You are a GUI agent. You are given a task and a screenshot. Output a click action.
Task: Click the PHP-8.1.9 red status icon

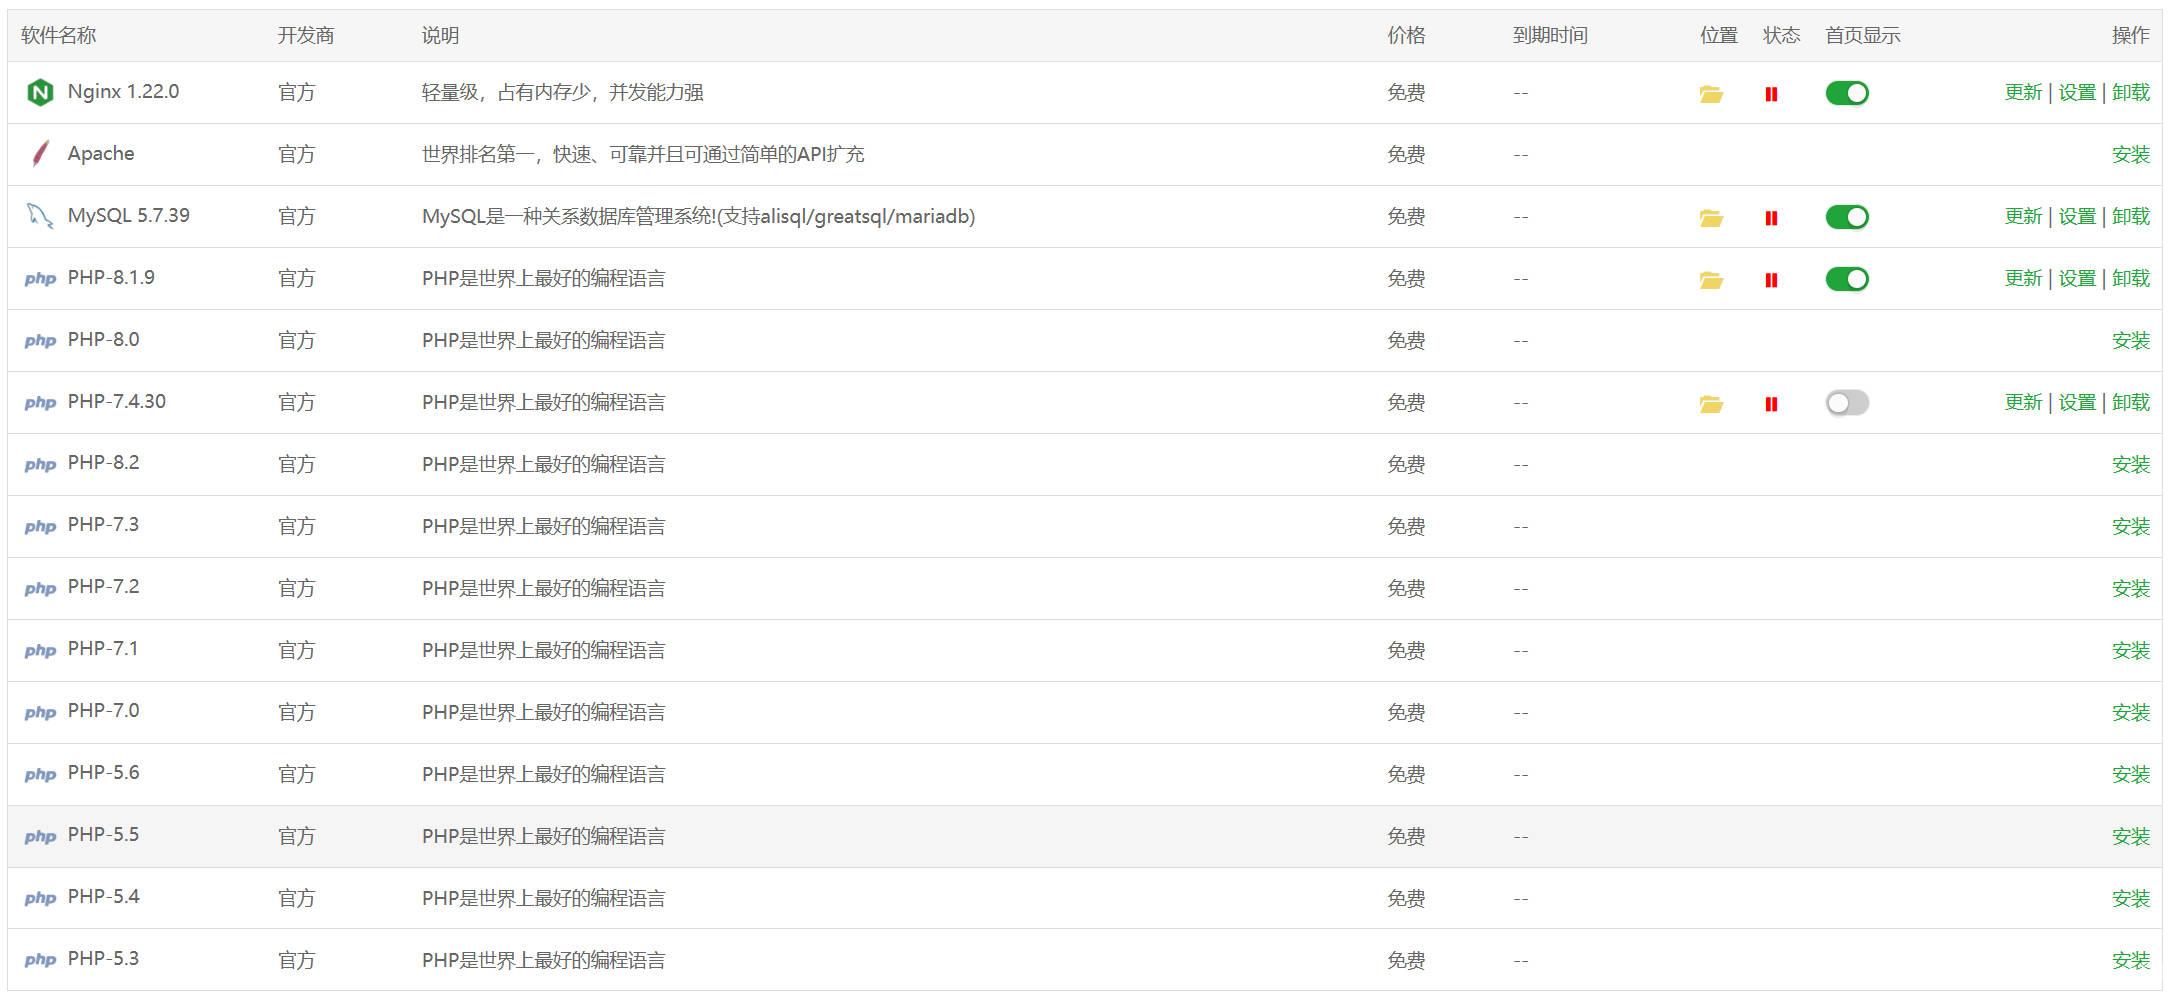pyautogui.click(x=1771, y=280)
